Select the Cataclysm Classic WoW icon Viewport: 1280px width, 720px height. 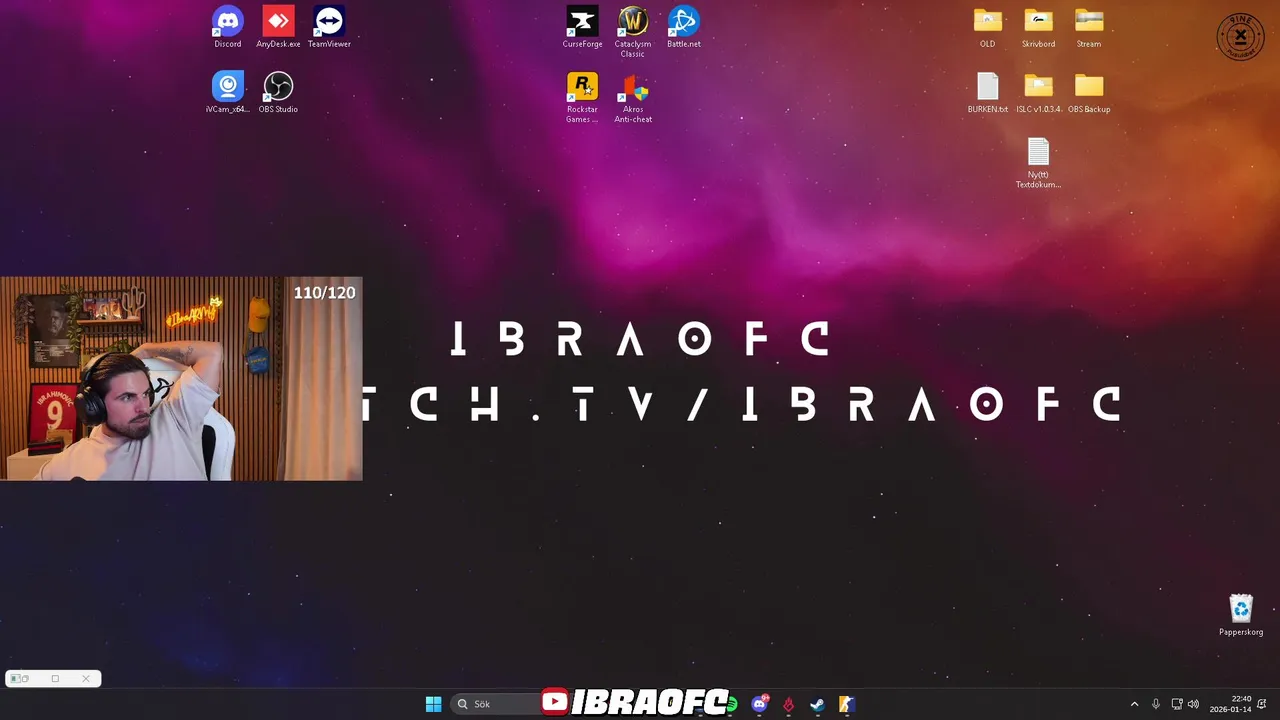(633, 32)
